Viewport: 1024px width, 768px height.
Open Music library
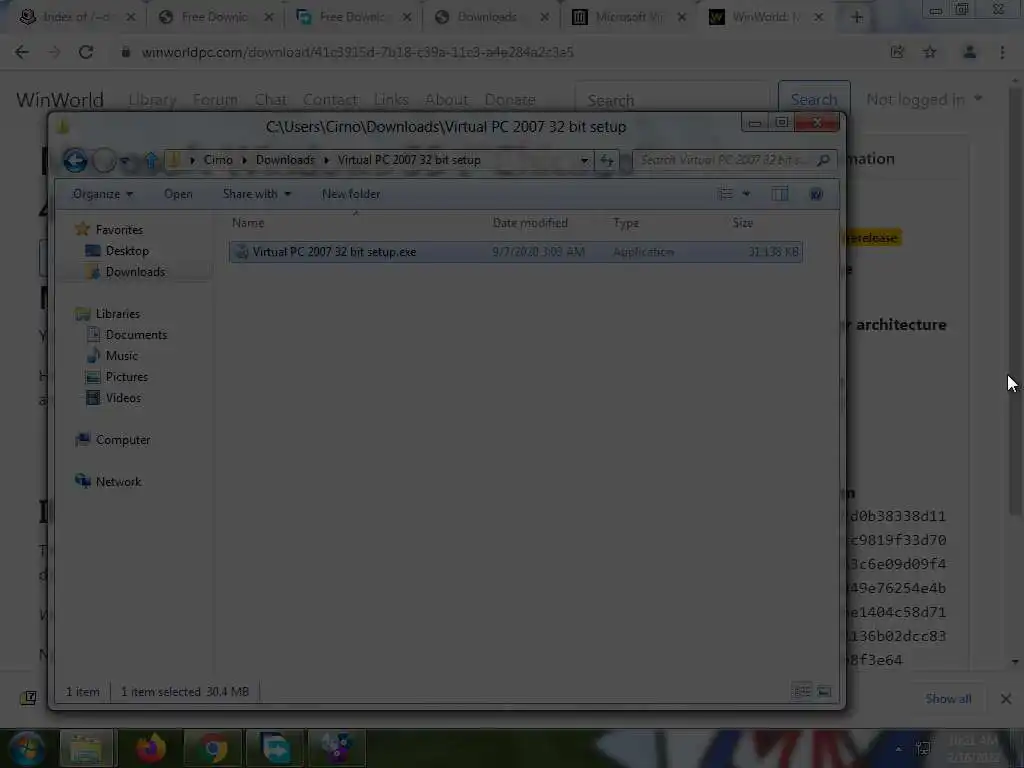(121, 356)
